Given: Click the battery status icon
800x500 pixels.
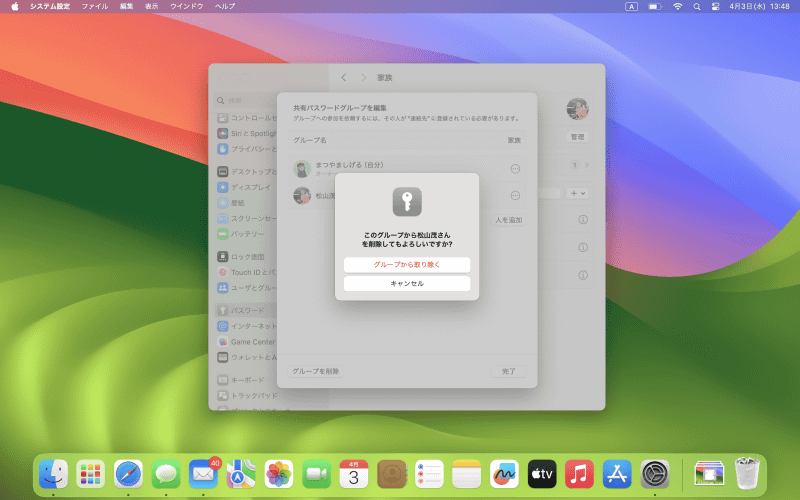Looking at the screenshot, I should coord(655,6).
